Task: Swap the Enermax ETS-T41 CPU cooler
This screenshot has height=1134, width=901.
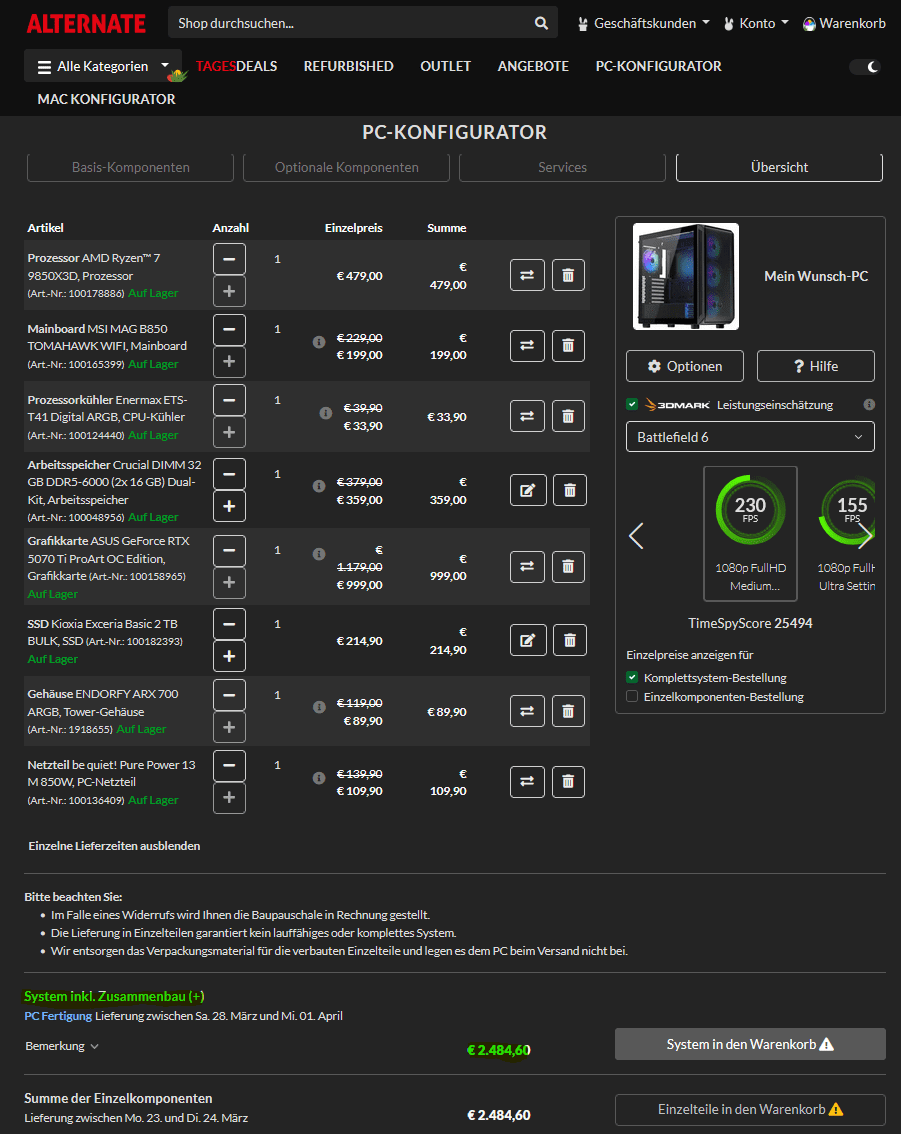Action: tap(527, 416)
